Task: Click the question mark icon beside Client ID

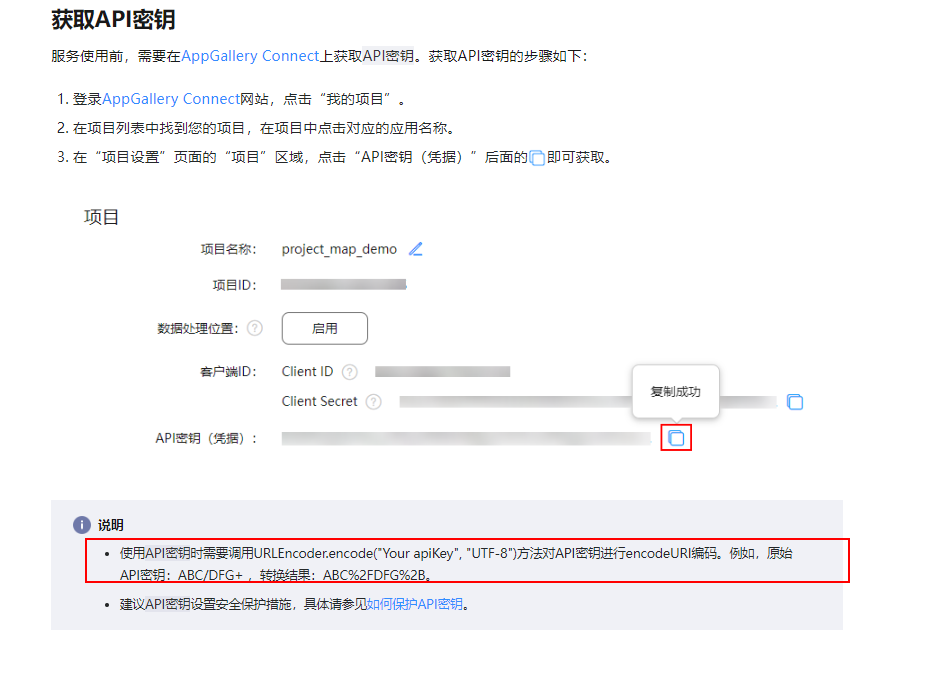Action: click(350, 372)
